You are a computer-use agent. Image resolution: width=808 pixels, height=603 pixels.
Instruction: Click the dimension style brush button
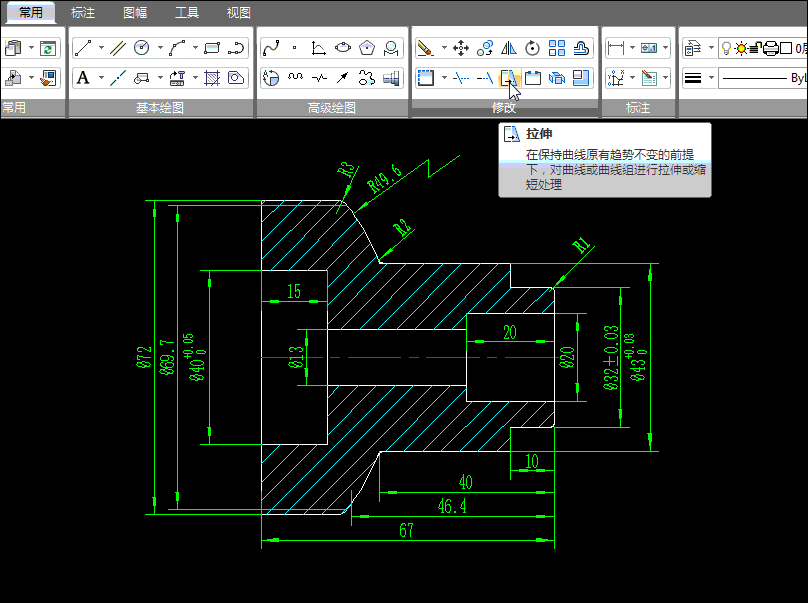pos(649,78)
